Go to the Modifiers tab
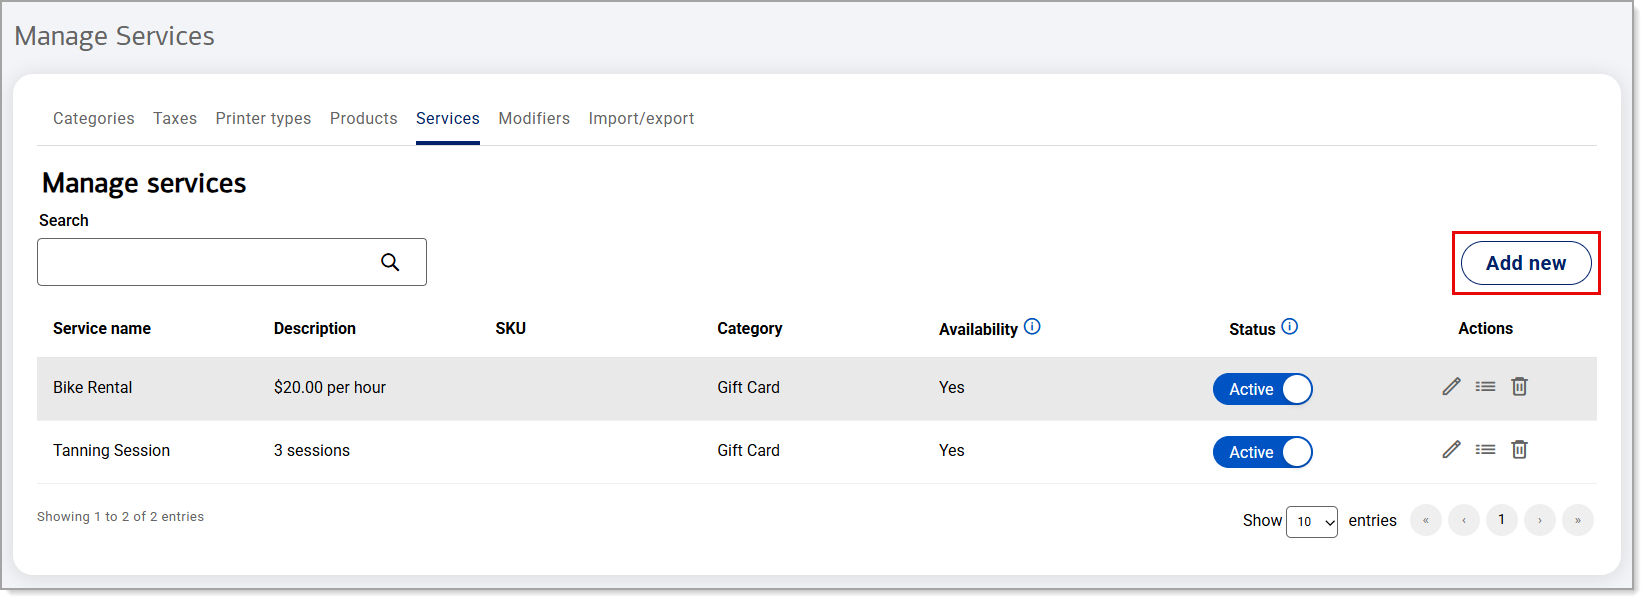This screenshot has height=602, width=1646. click(534, 118)
